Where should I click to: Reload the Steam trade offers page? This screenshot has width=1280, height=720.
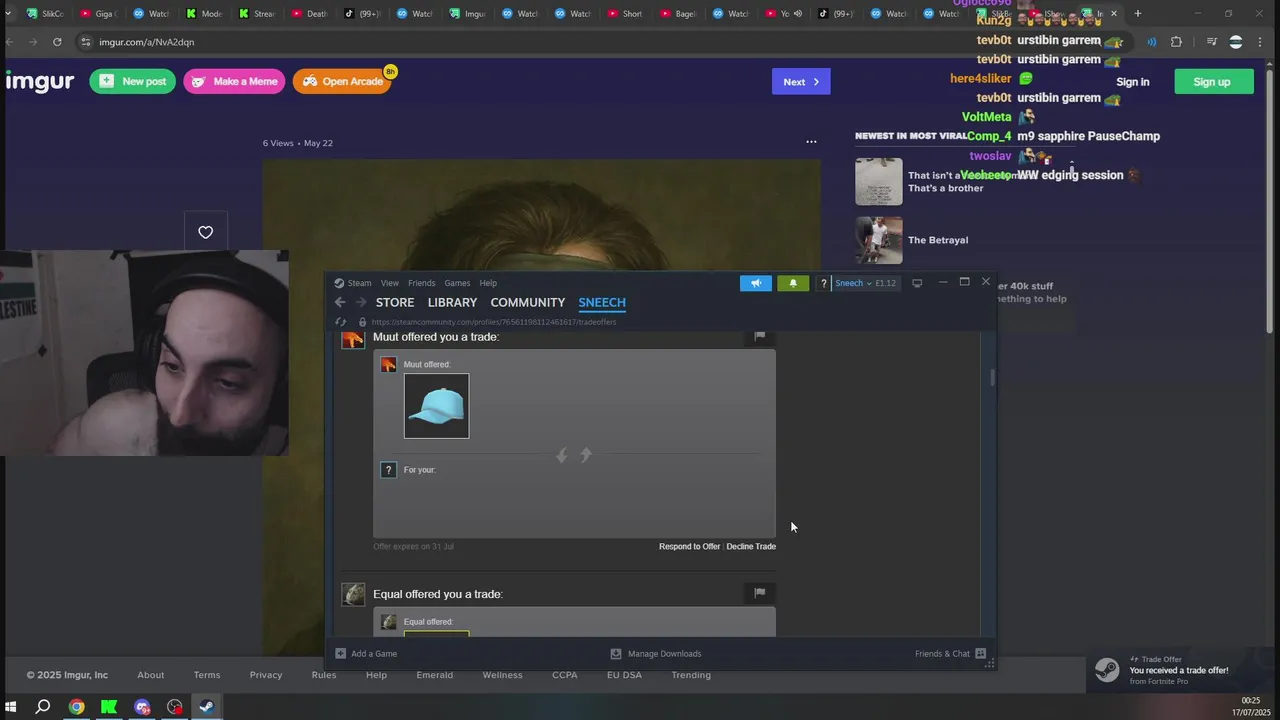340,322
